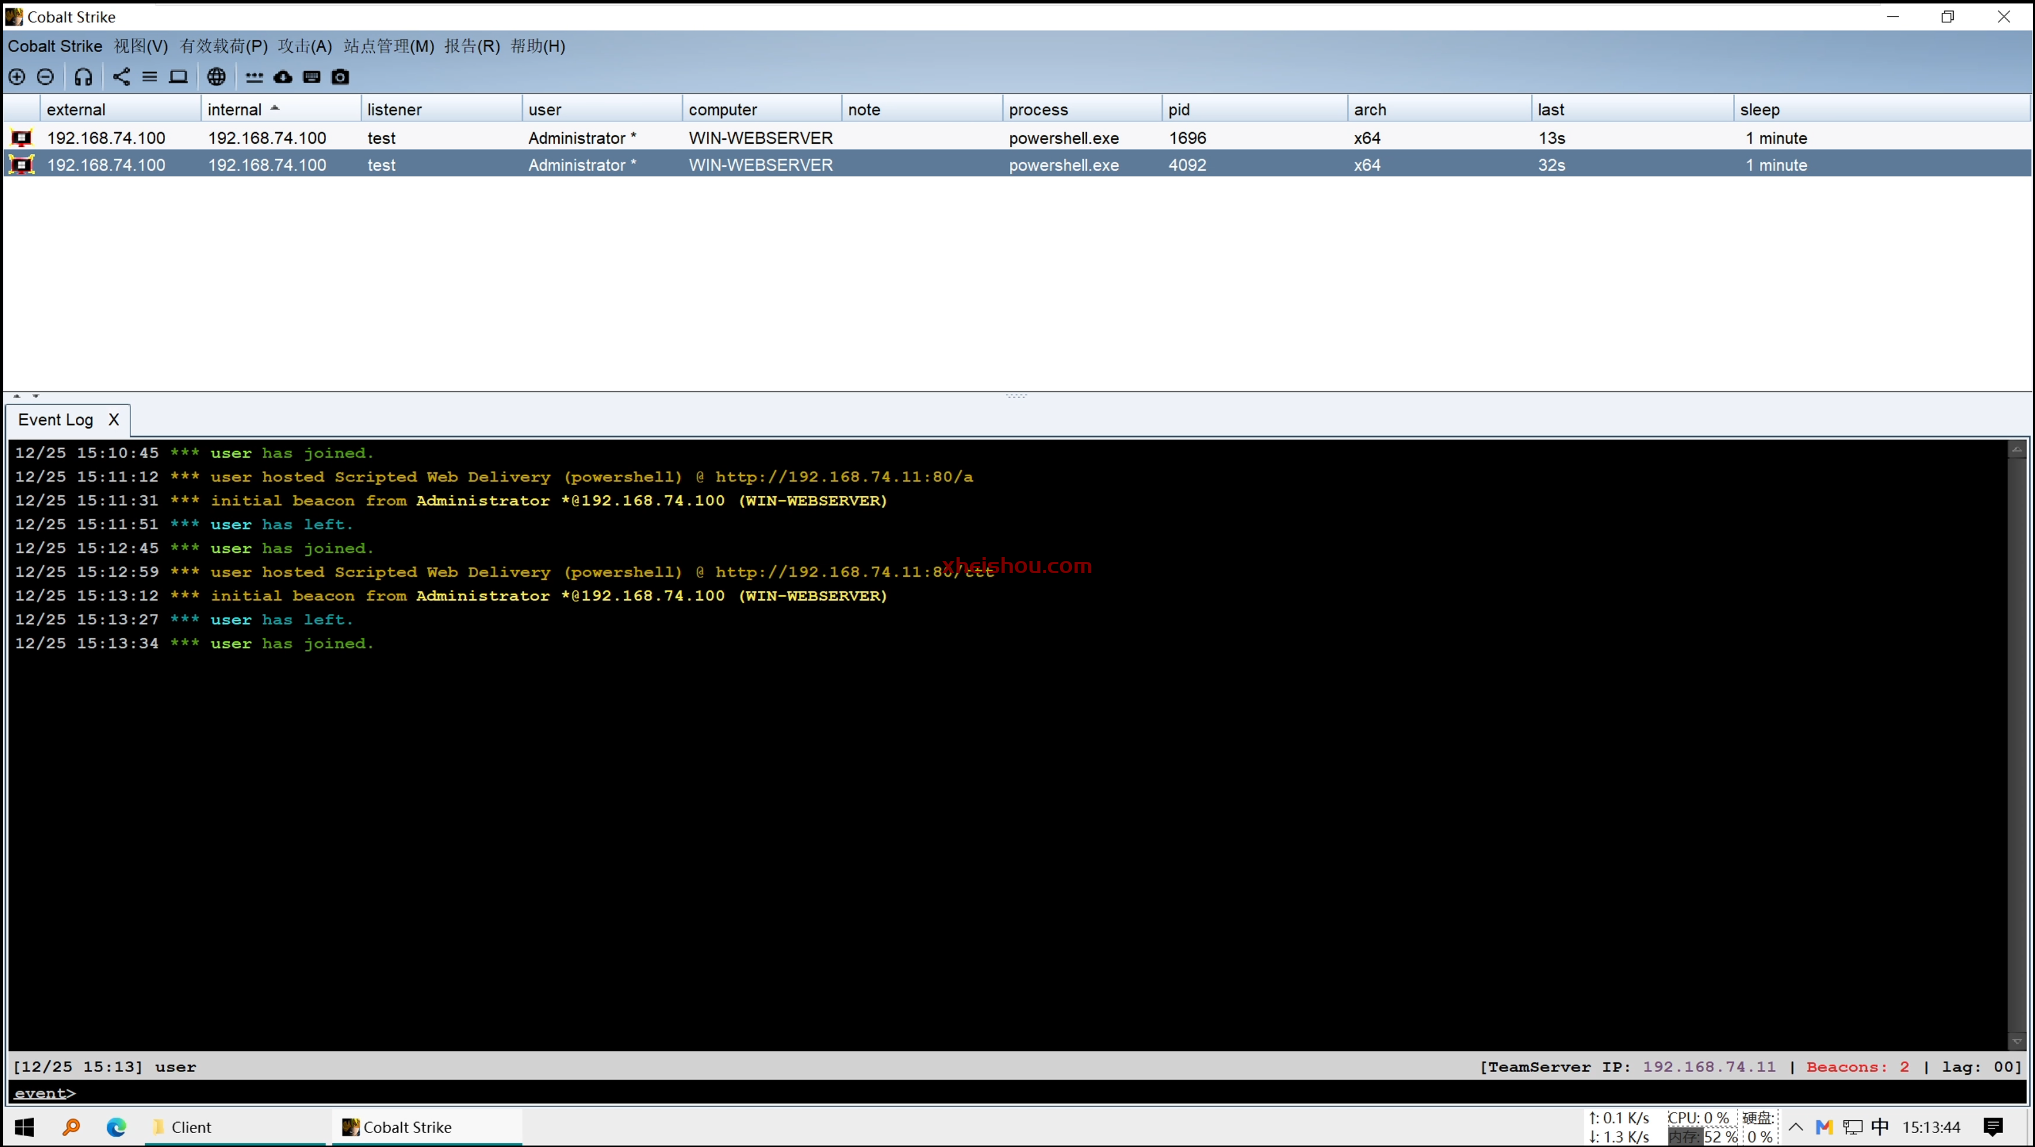Open listeners via the headphones icon
The height and width of the screenshot is (1147, 2035).
point(83,77)
